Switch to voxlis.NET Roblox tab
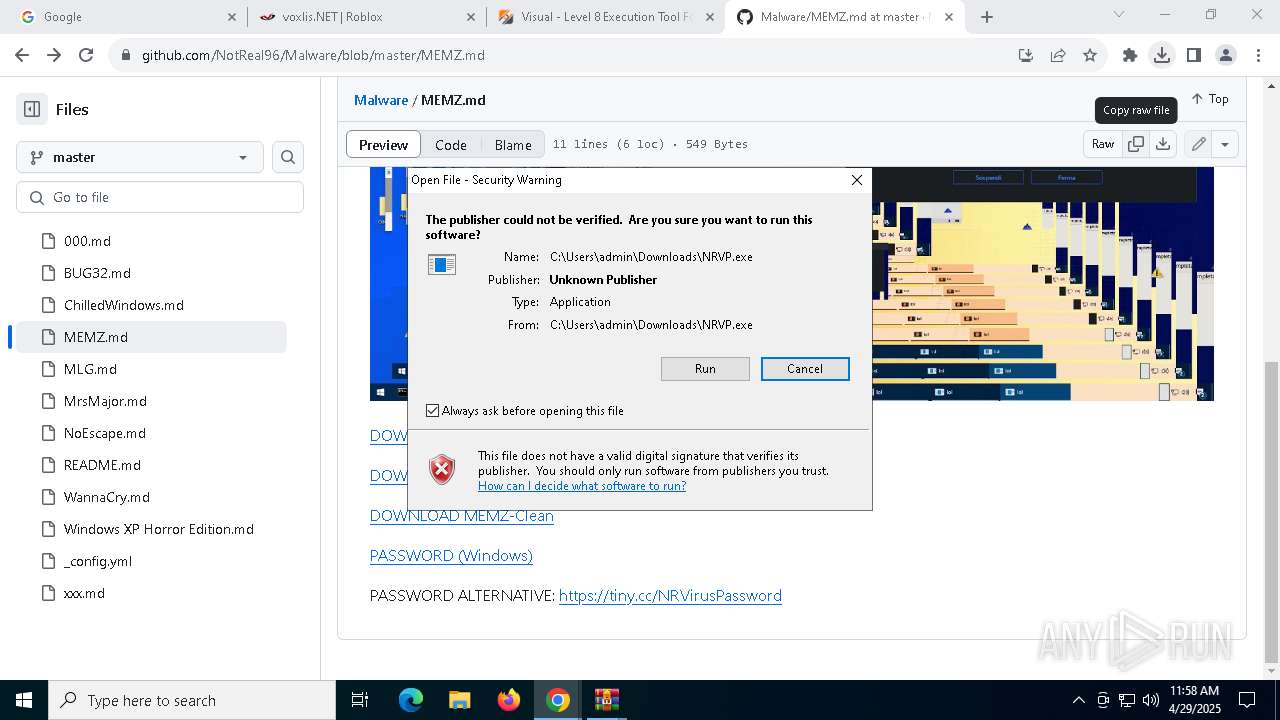 click(x=366, y=17)
